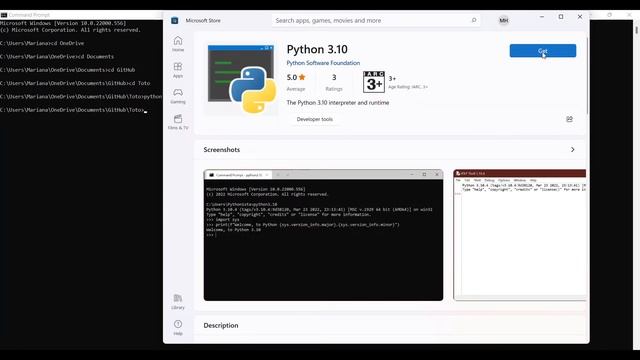Click the "cd Toto" line in Command Prompt

click(75, 83)
